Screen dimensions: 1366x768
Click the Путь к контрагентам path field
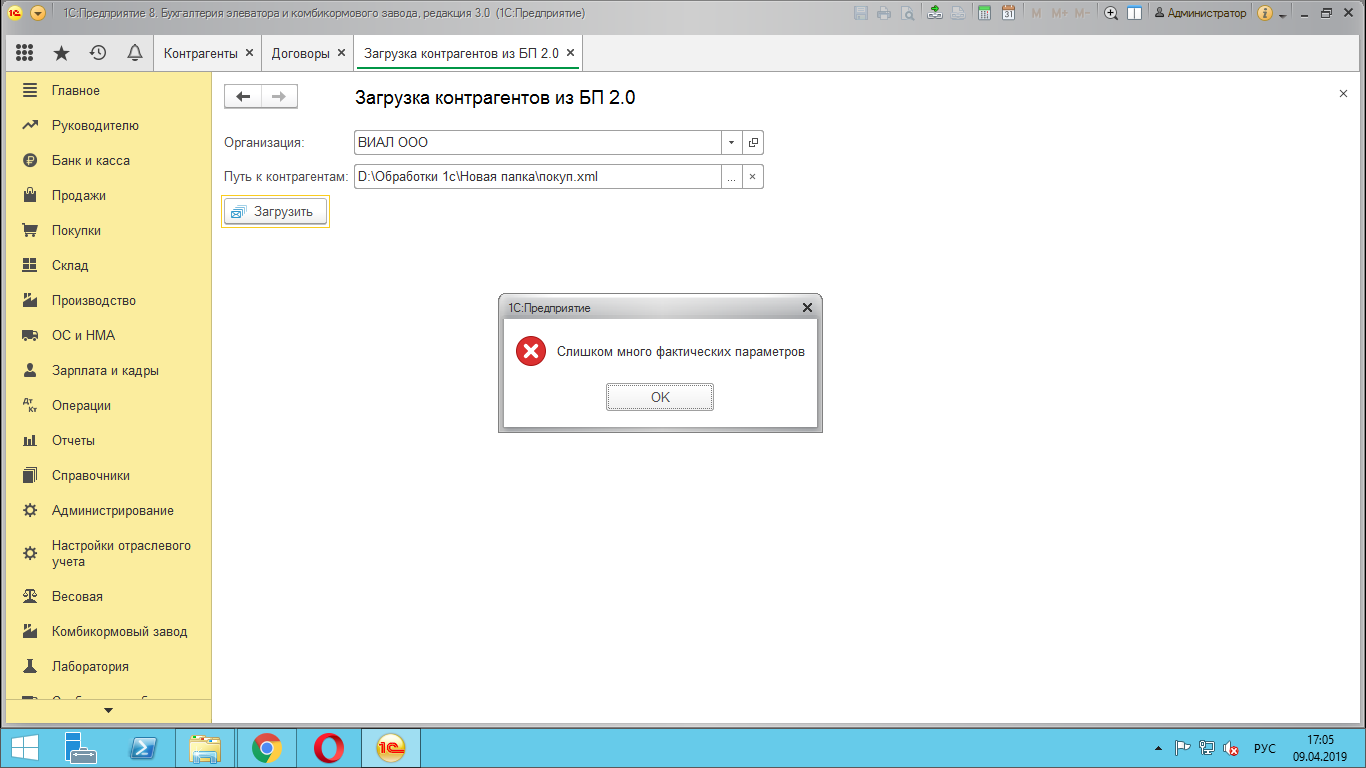tap(538, 177)
